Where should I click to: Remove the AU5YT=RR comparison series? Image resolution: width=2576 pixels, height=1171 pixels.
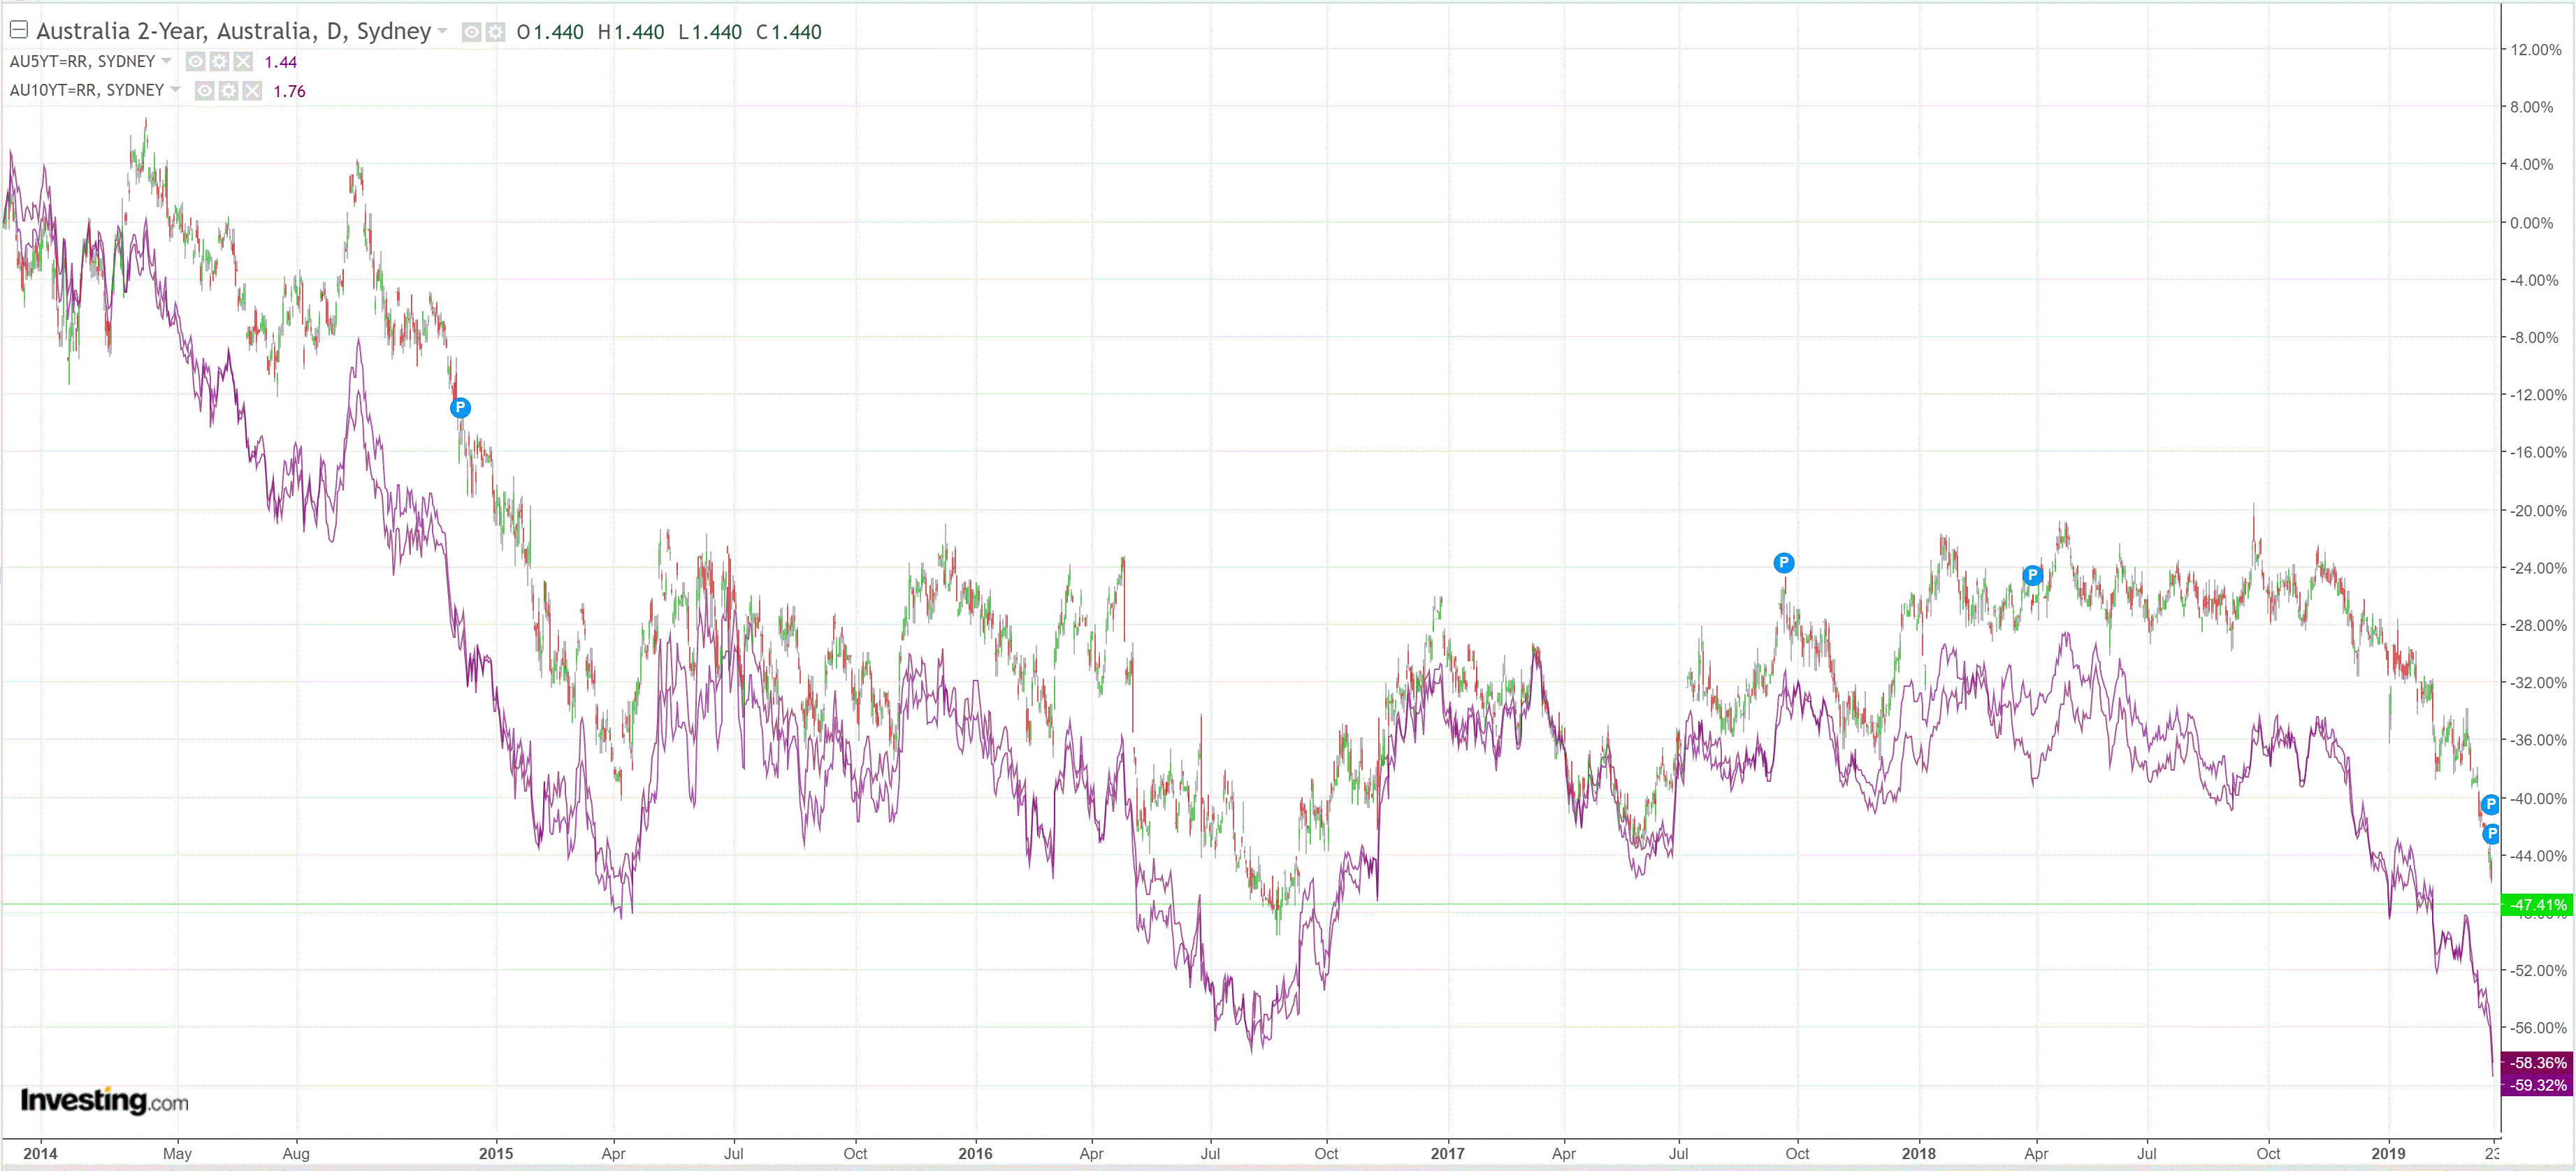243,62
